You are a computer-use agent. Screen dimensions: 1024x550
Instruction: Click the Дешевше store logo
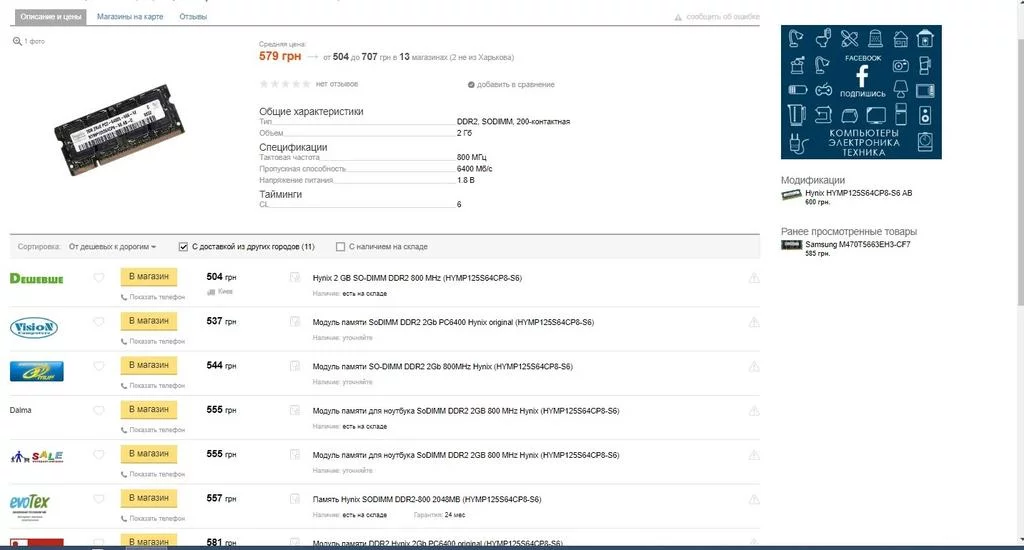click(37, 279)
